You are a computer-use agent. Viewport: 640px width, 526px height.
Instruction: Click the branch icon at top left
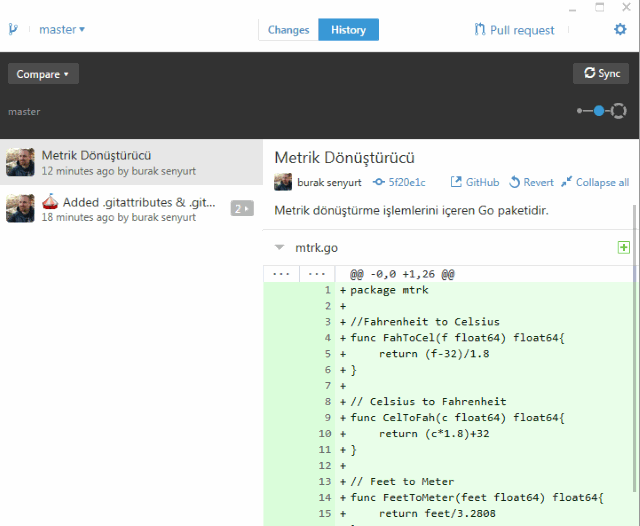click(13, 29)
